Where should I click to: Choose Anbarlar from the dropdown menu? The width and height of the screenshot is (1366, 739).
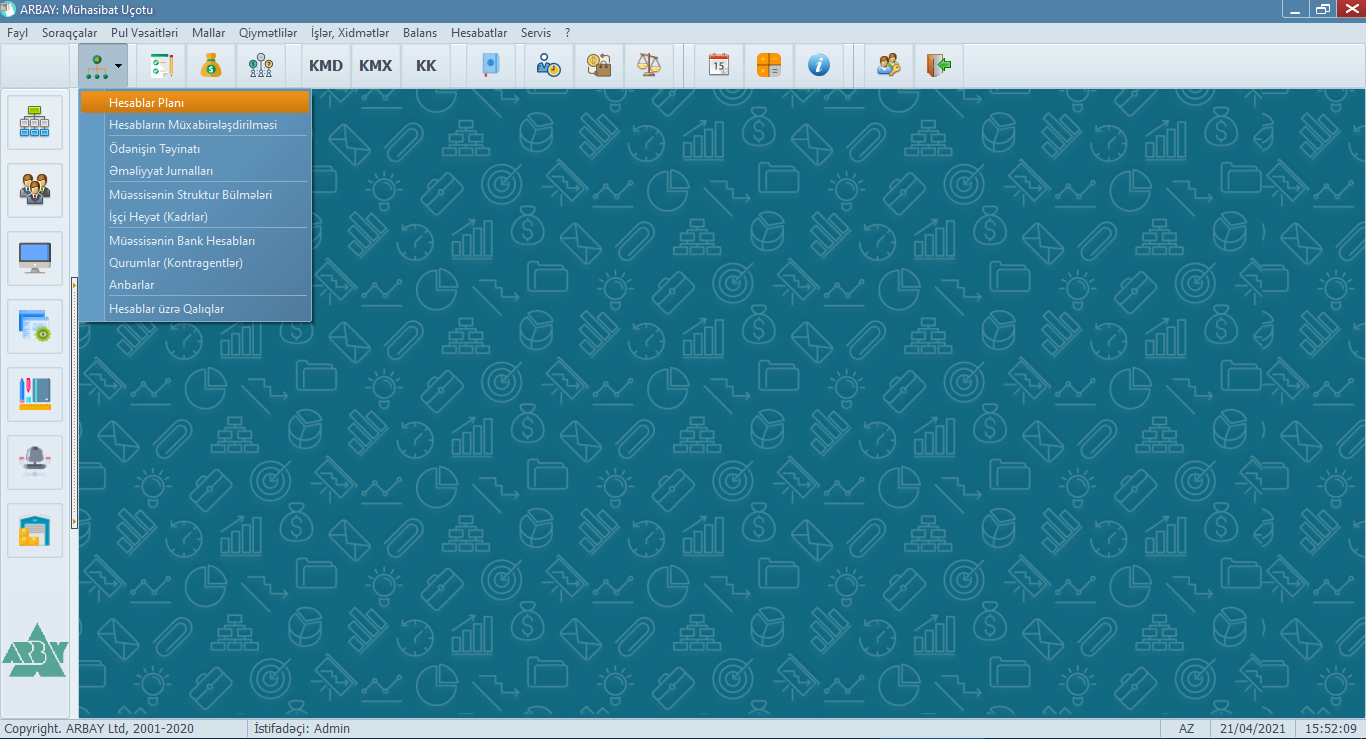click(x=195, y=285)
